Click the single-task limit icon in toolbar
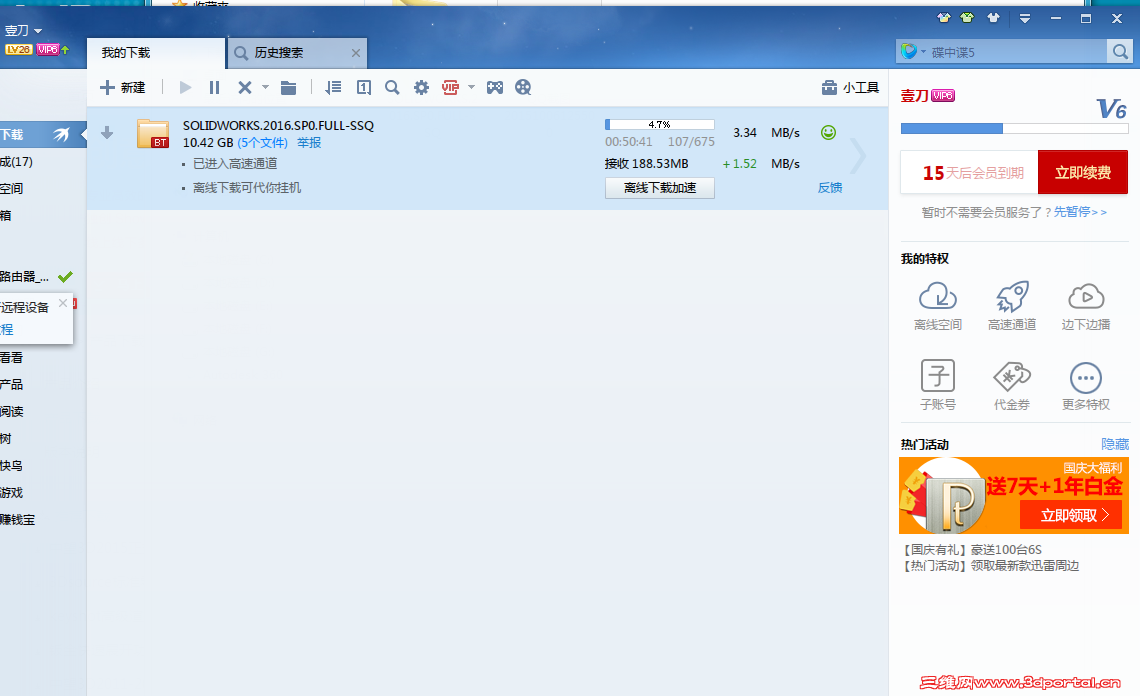Image resolution: width=1140 pixels, height=696 pixels. [x=364, y=88]
